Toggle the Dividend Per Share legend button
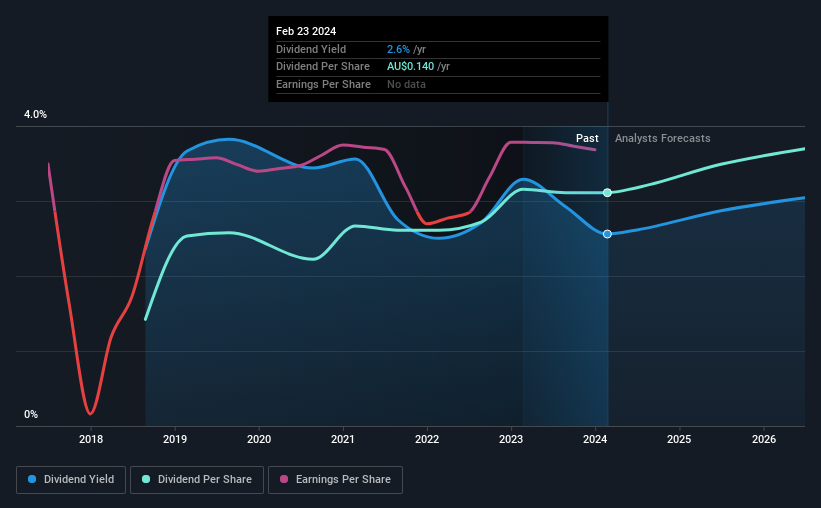821x508 pixels. tap(197, 480)
